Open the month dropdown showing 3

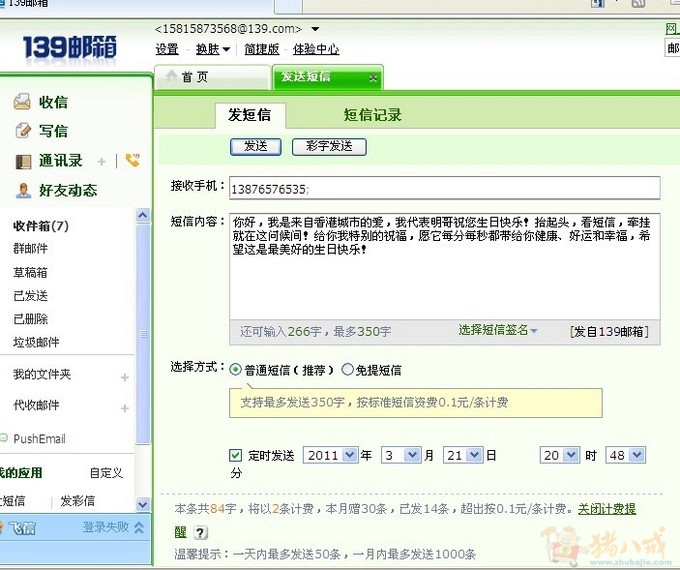point(401,455)
